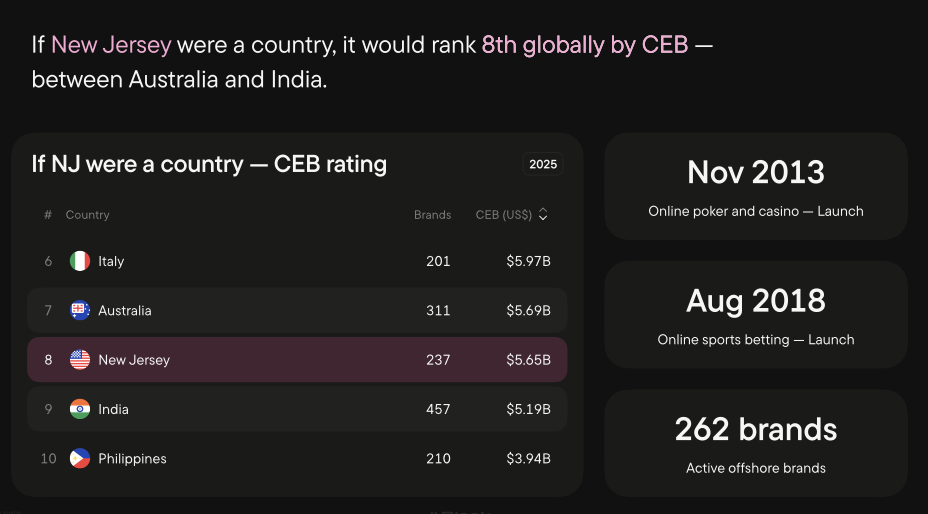Click the Country column header
Image resolution: width=928 pixels, height=514 pixels.
(x=88, y=215)
